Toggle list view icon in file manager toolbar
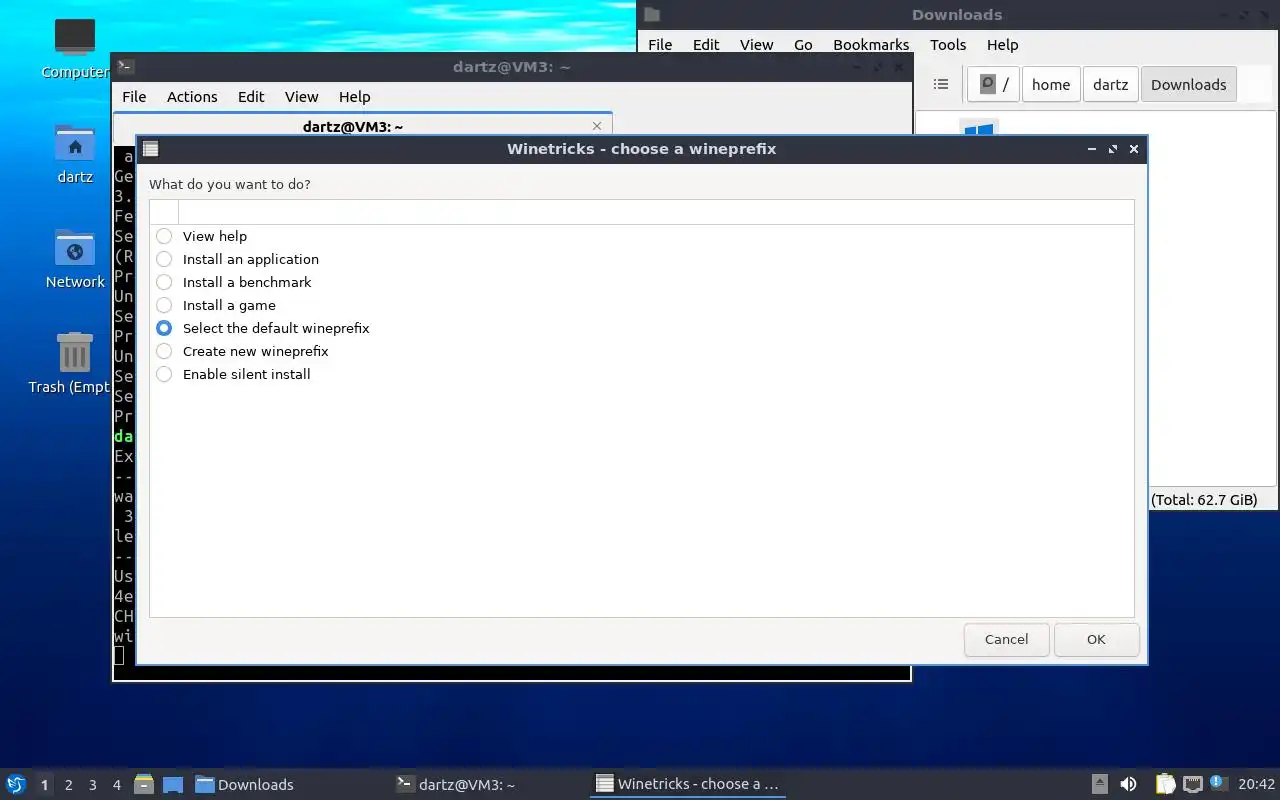This screenshot has height=800, width=1280. pos(941,85)
